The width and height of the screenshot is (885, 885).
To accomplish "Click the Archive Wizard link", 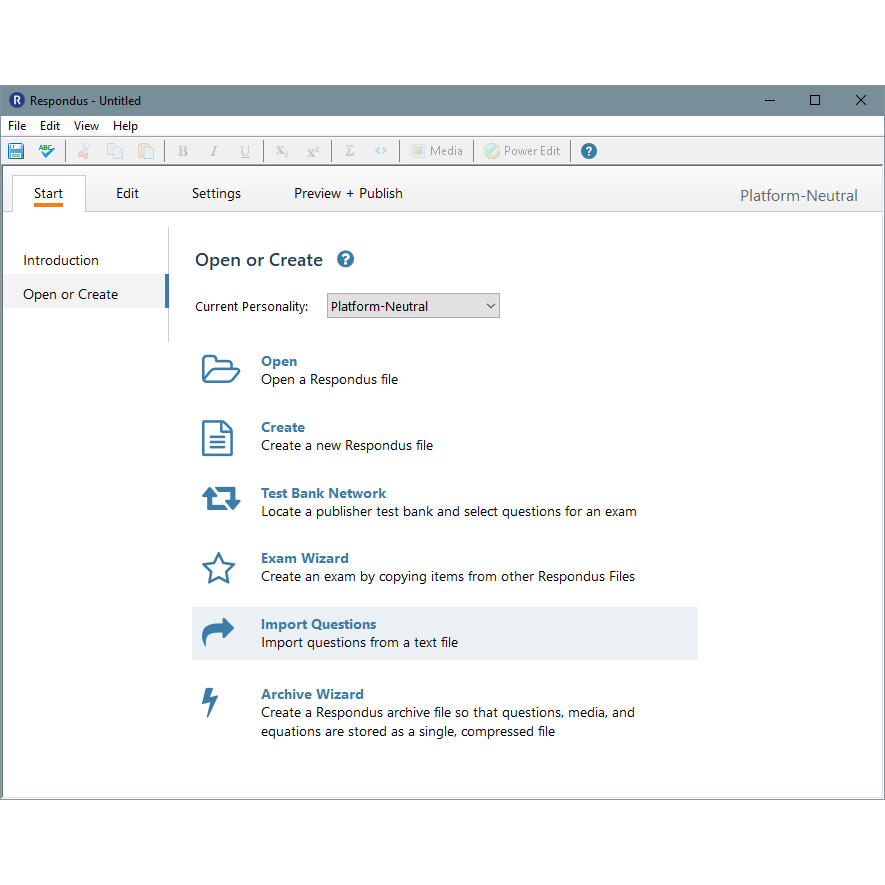I will click(312, 694).
